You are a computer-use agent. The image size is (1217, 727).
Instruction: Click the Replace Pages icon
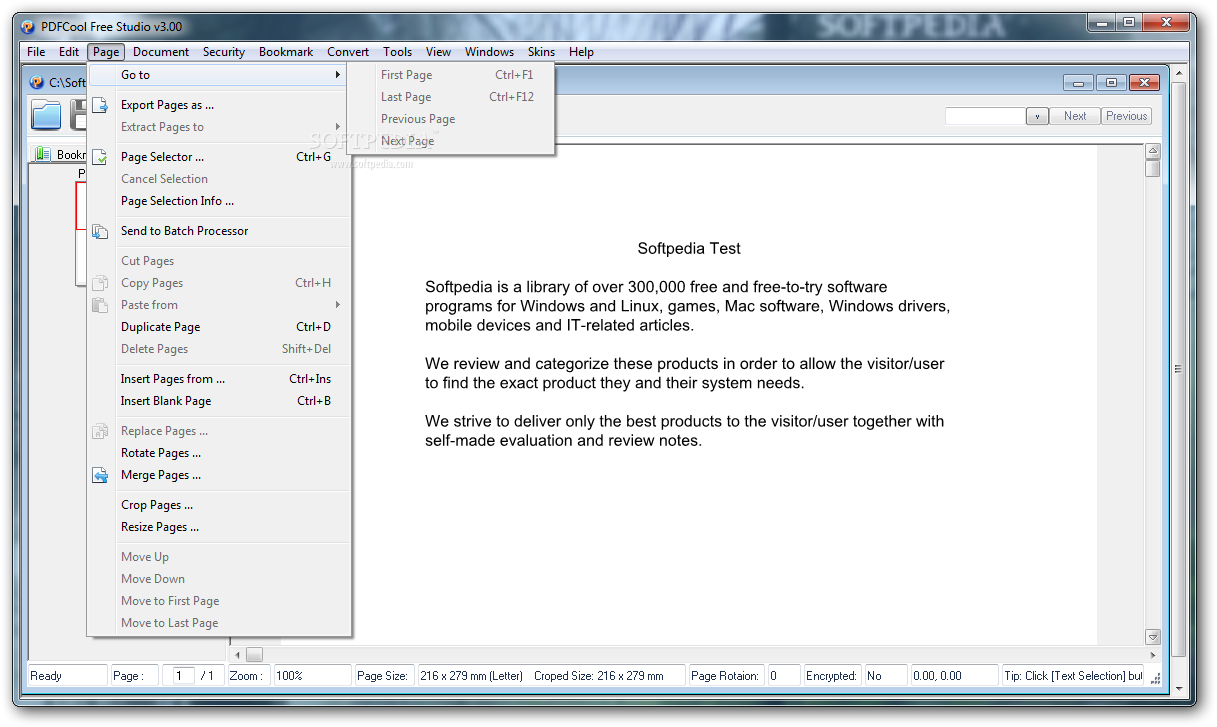click(x=100, y=430)
